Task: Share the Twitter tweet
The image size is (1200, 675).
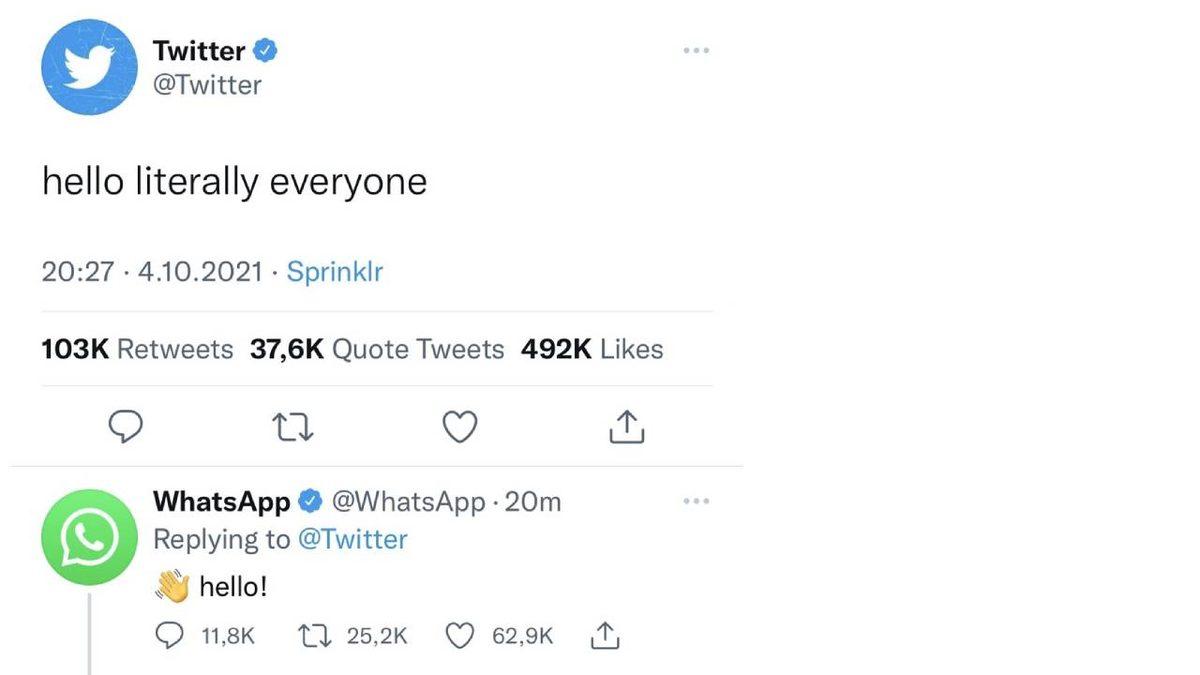Action: (x=626, y=426)
